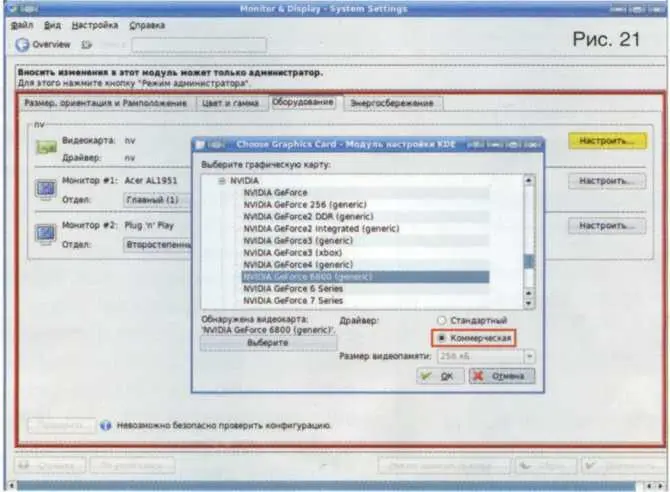Select NVIDIA GeForce3 (generic)
Image resolution: width=670 pixels, height=492 pixels.
(365, 240)
